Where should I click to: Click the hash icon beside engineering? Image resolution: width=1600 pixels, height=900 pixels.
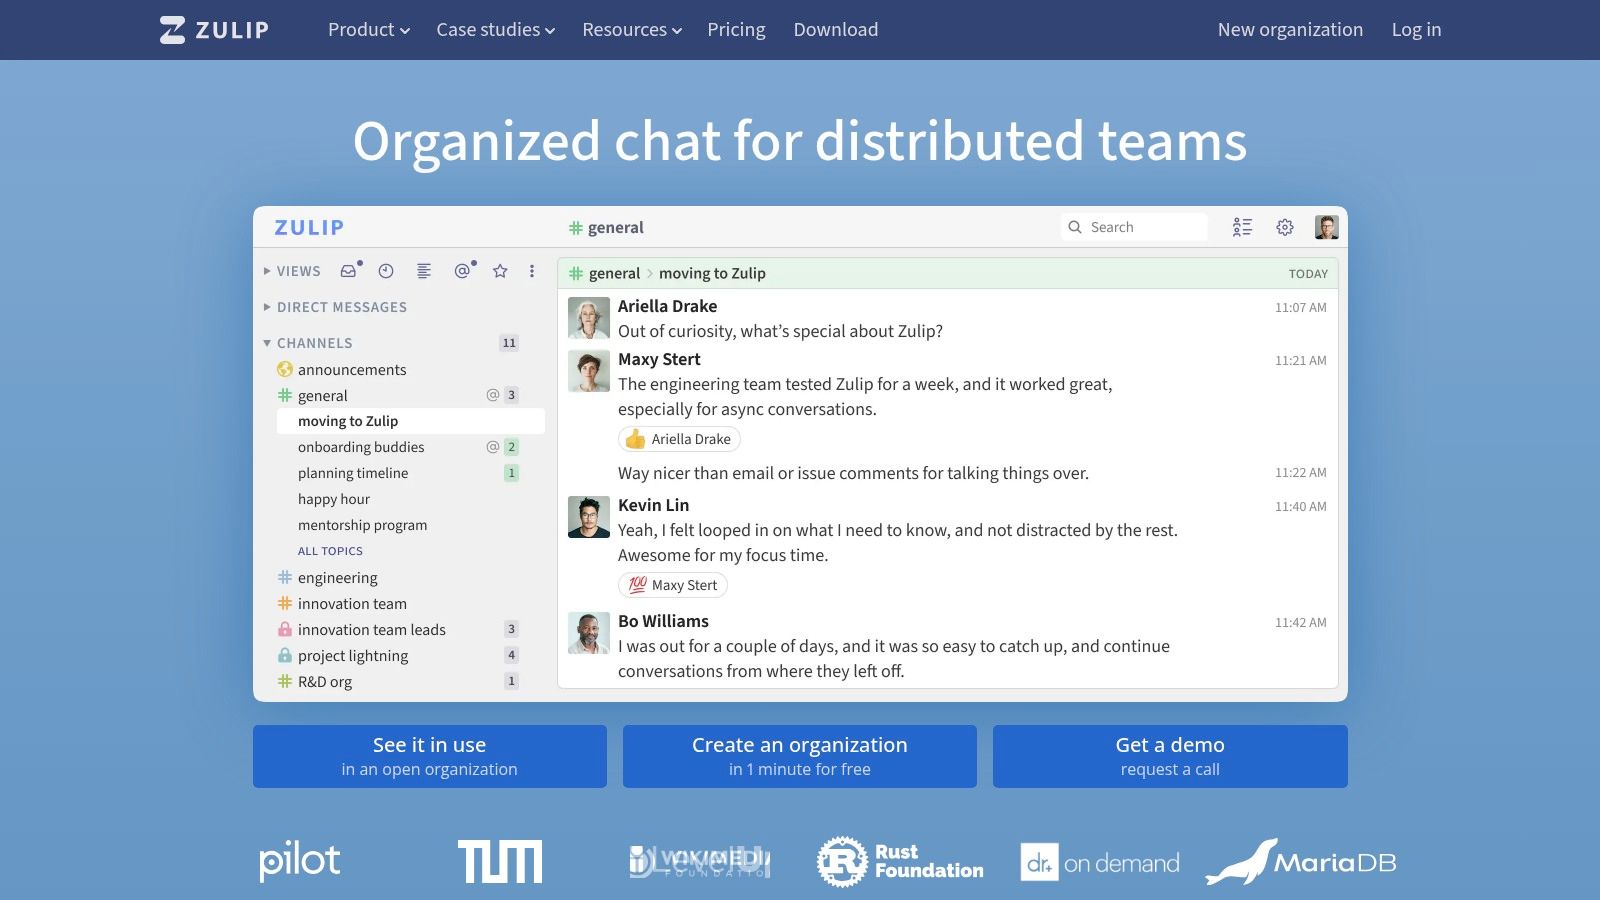click(x=285, y=578)
